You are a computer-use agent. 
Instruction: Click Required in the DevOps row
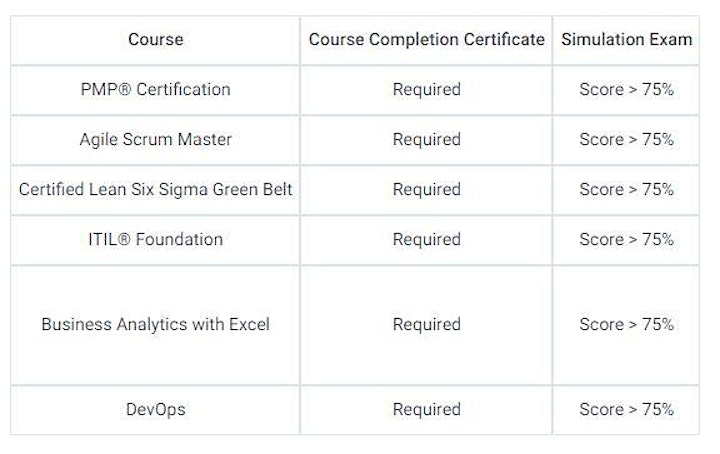coord(427,409)
